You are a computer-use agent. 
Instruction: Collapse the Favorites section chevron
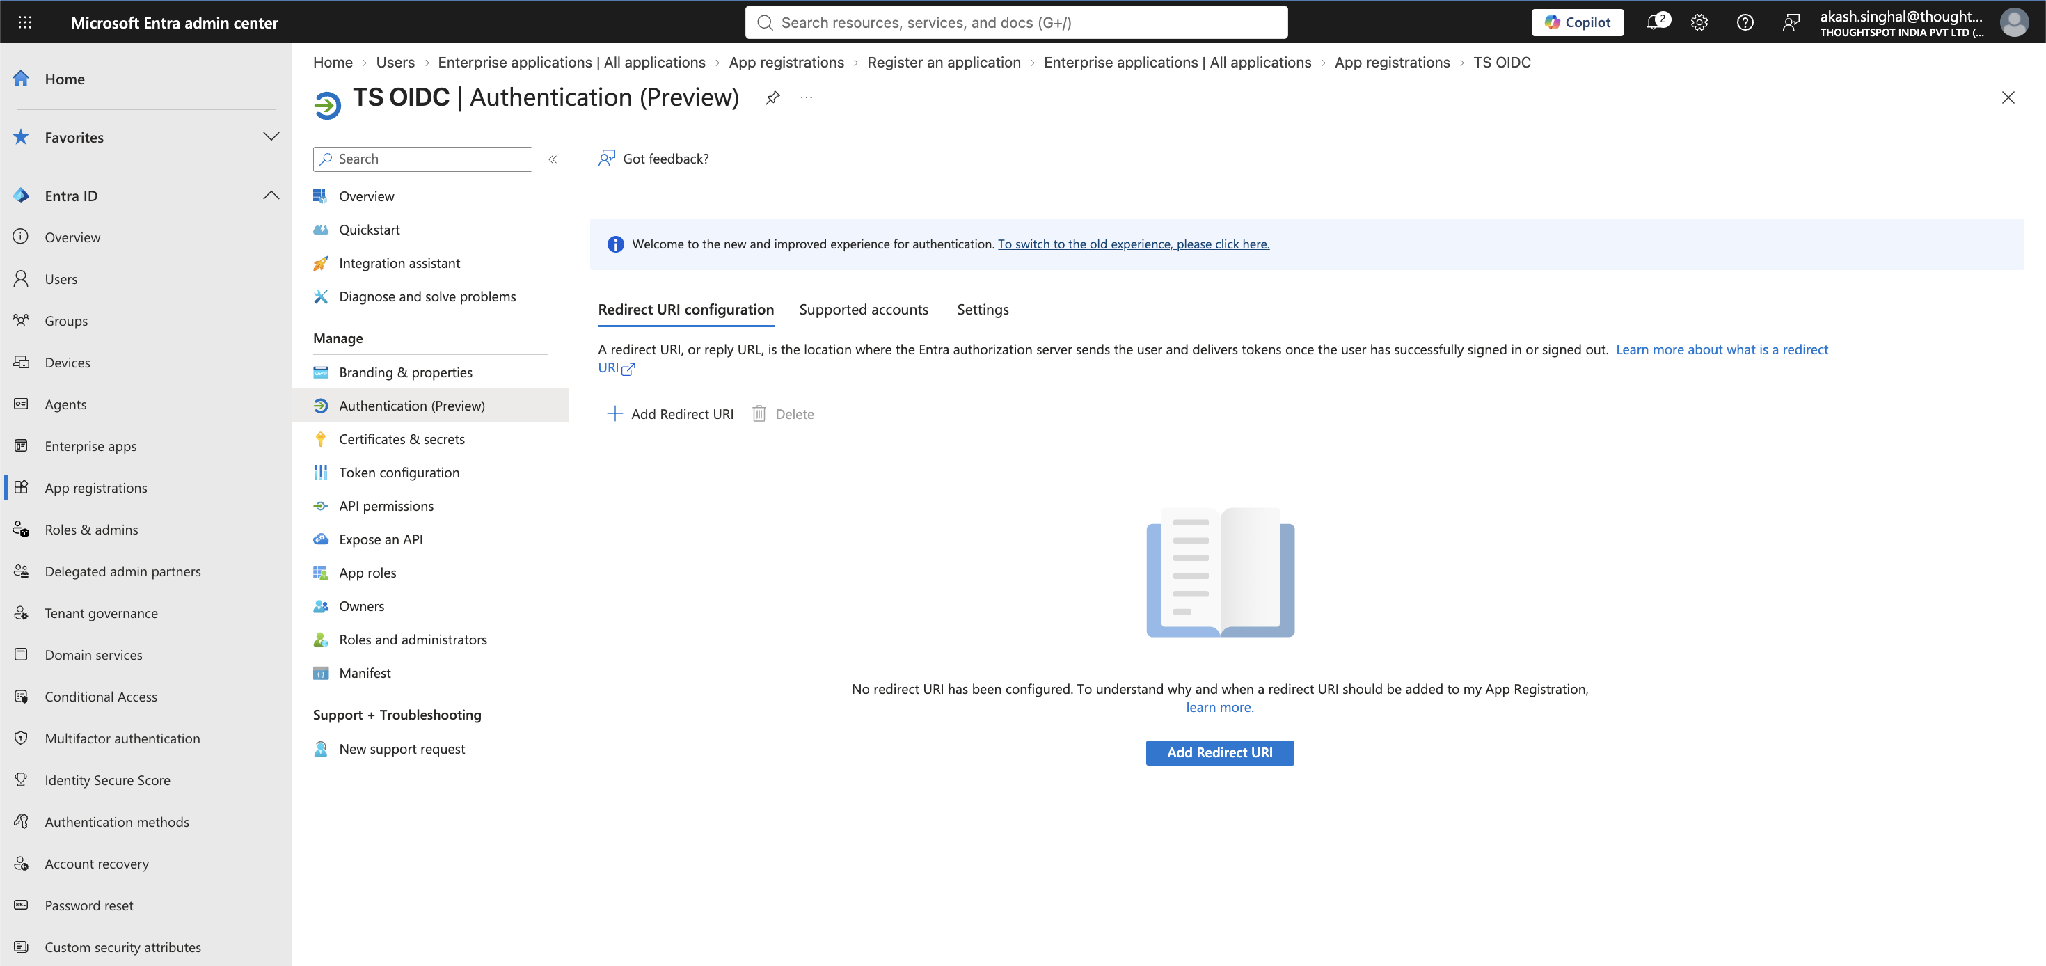[x=271, y=137]
